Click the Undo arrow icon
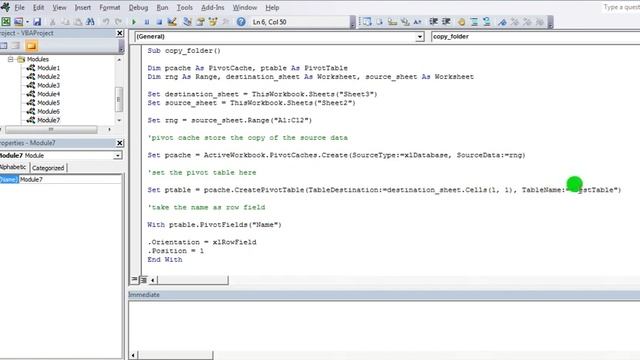640x360 pixels. [x=106, y=22]
